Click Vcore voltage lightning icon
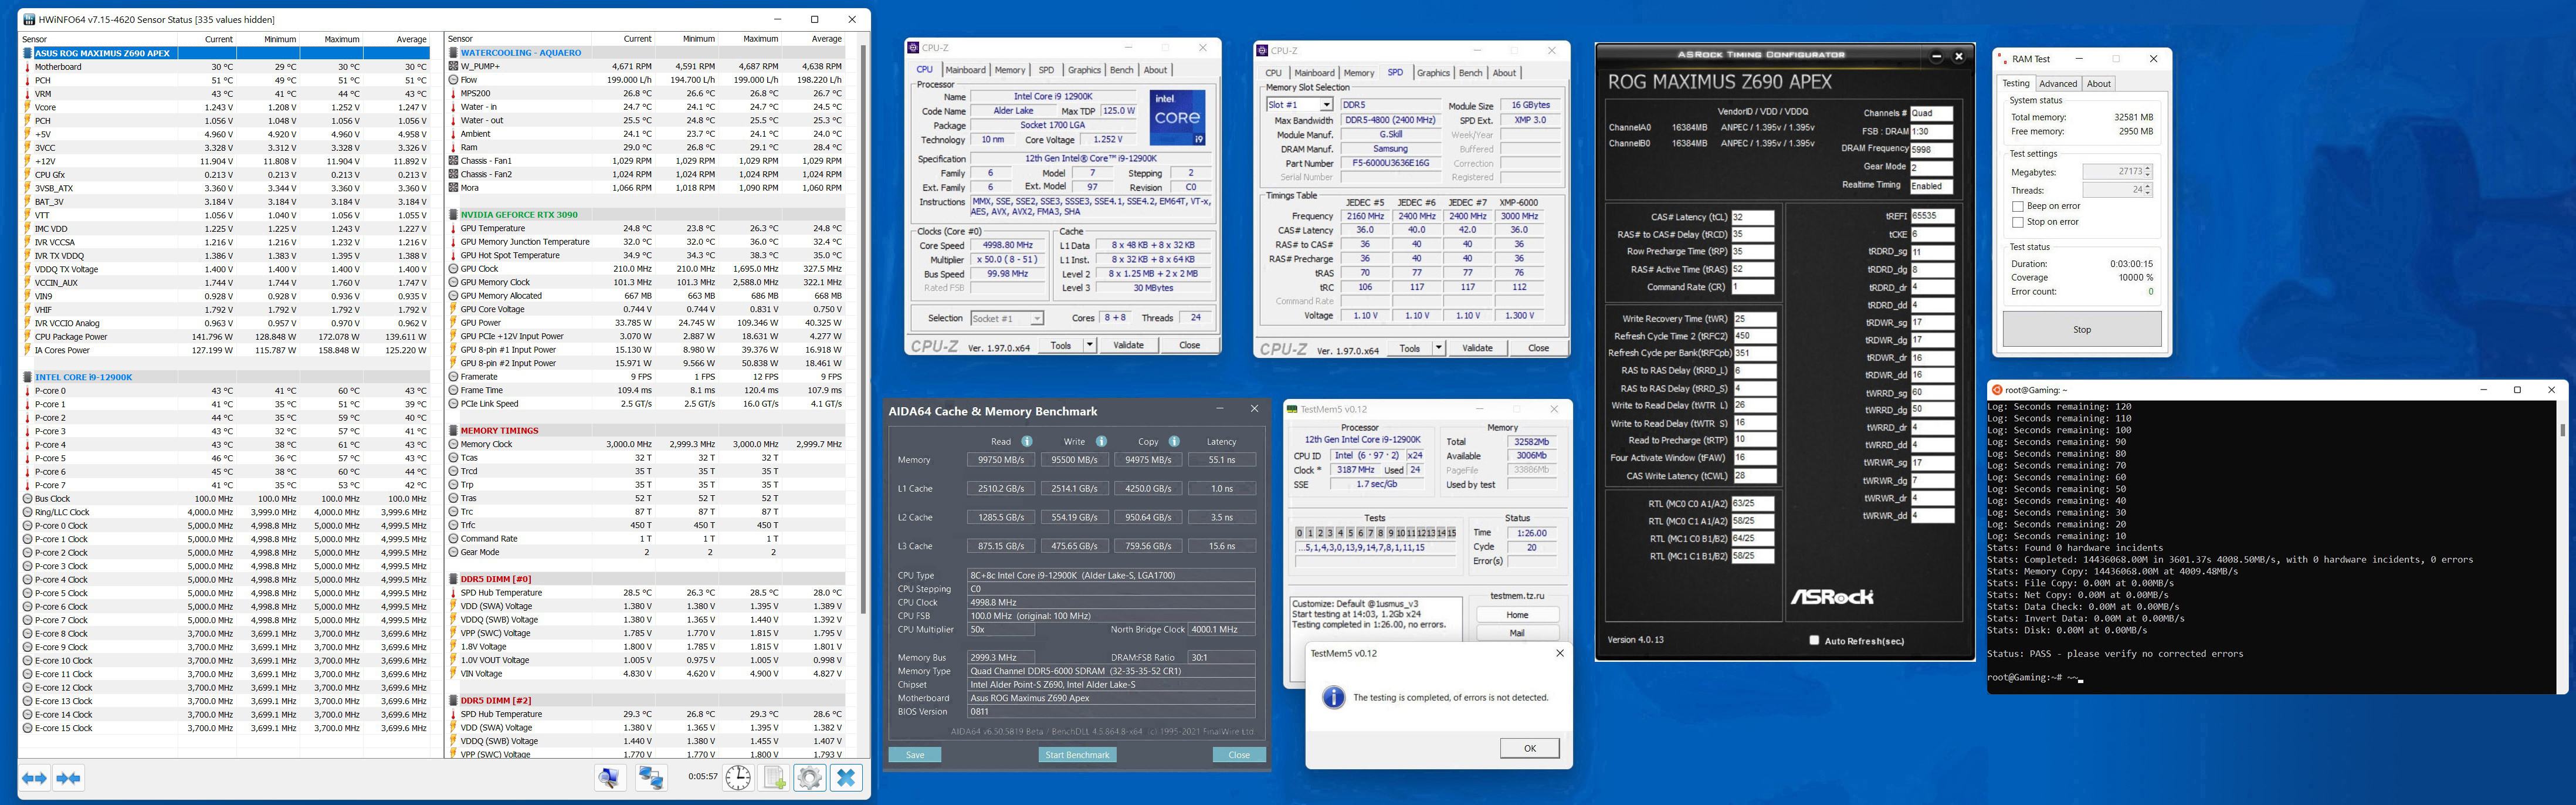This screenshot has height=805, width=2576. click(x=27, y=107)
